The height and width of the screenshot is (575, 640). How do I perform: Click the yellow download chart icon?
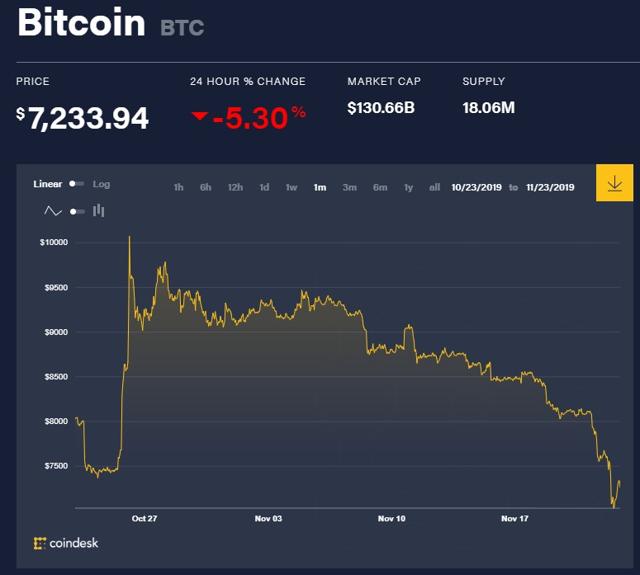pyautogui.click(x=614, y=183)
